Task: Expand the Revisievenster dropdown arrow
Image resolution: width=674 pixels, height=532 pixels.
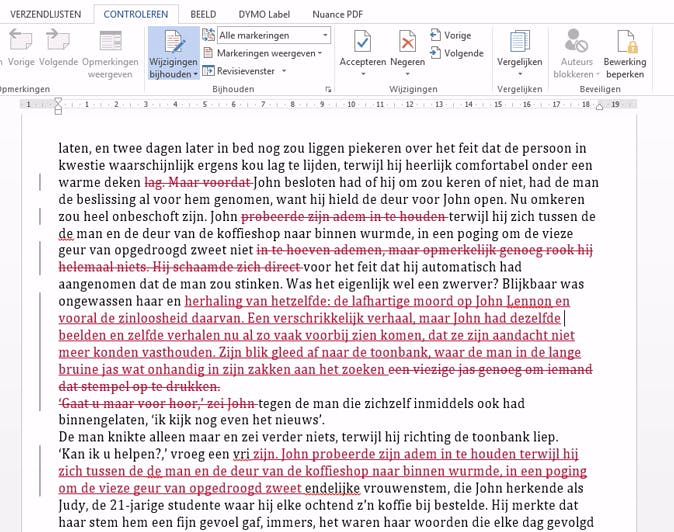Action: pos(284,71)
